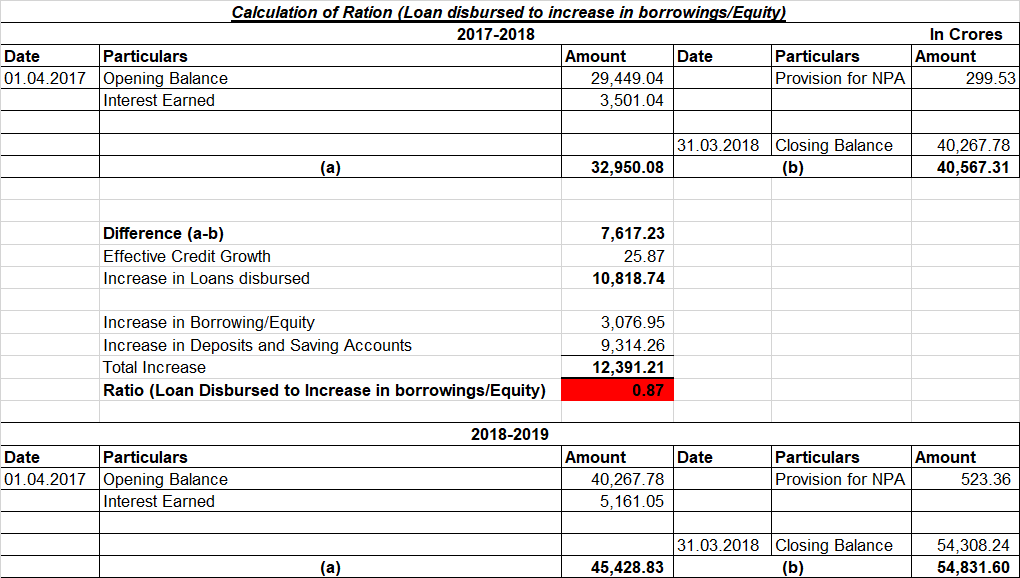This screenshot has width=1020, height=578.
Task: Select the Closing Balance value 54,308.24
Action: (965, 545)
